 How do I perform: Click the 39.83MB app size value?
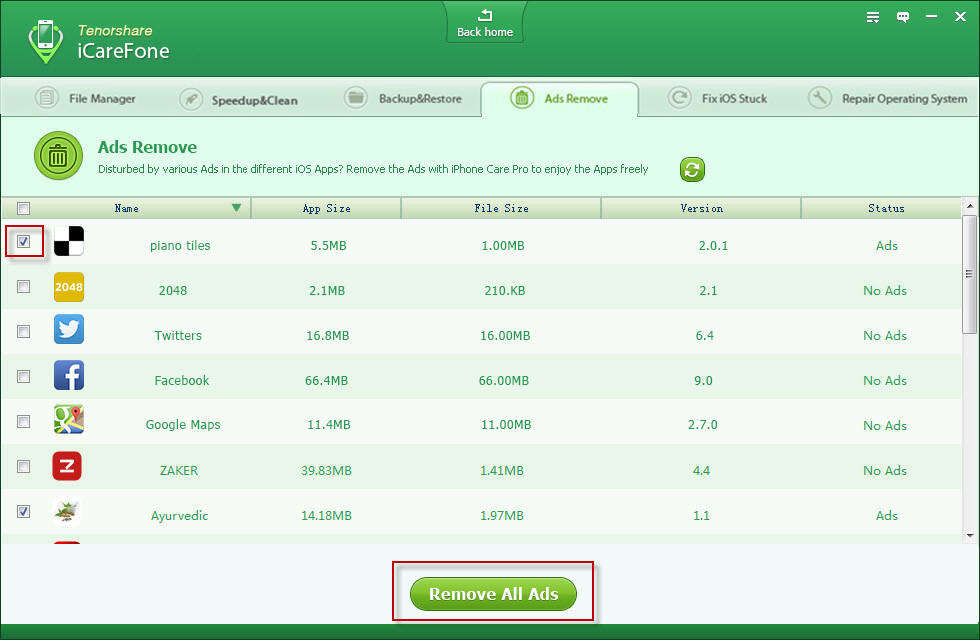click(x=326, y=471)
